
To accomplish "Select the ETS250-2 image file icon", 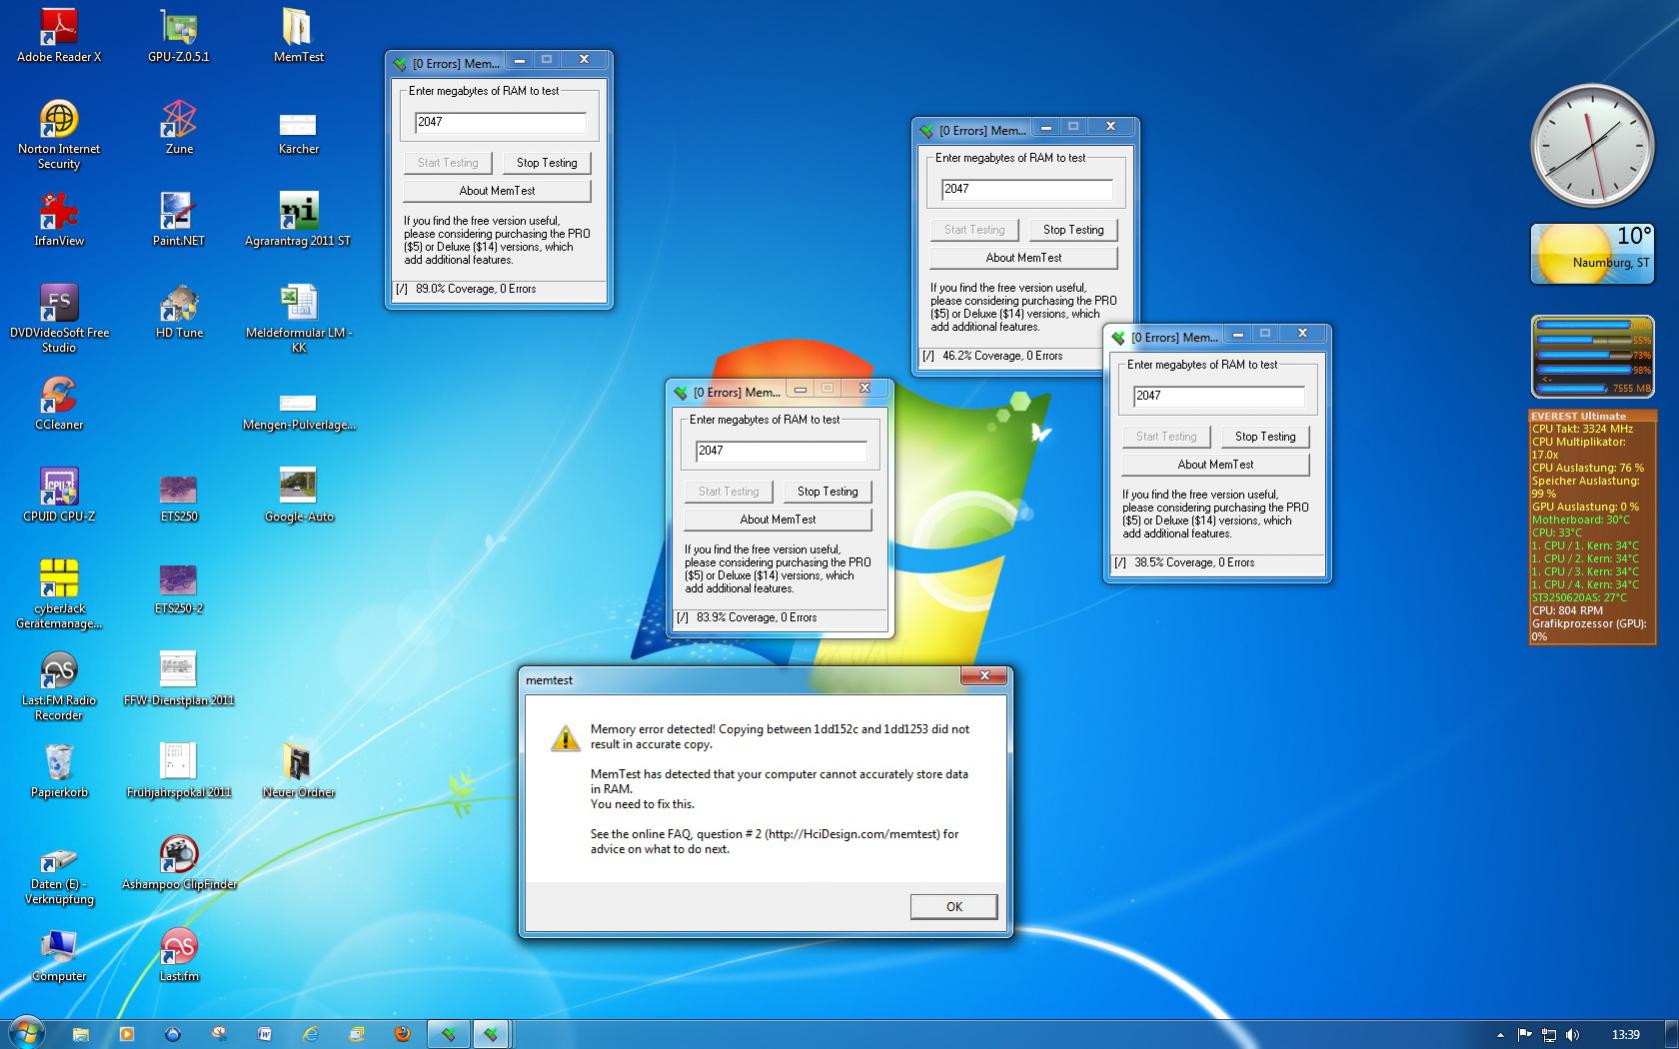I will [179, 588].
